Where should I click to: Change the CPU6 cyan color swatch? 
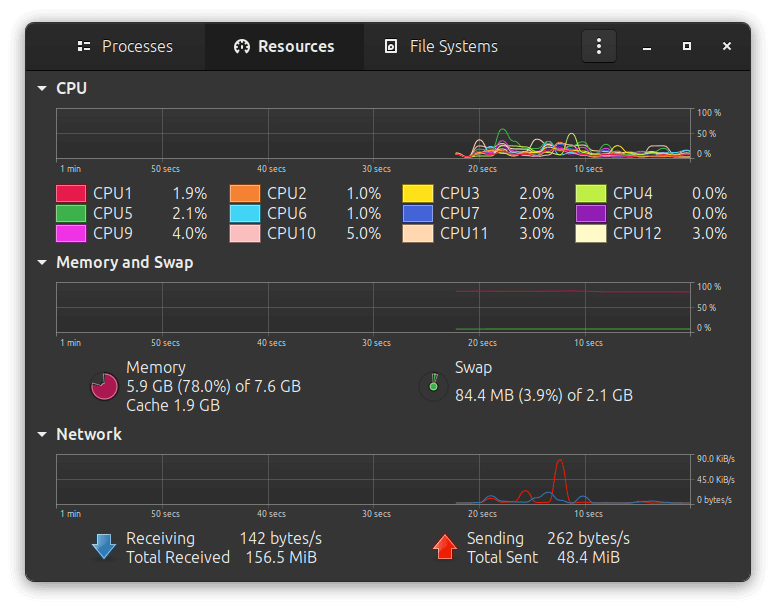click(x=245, y=214)
